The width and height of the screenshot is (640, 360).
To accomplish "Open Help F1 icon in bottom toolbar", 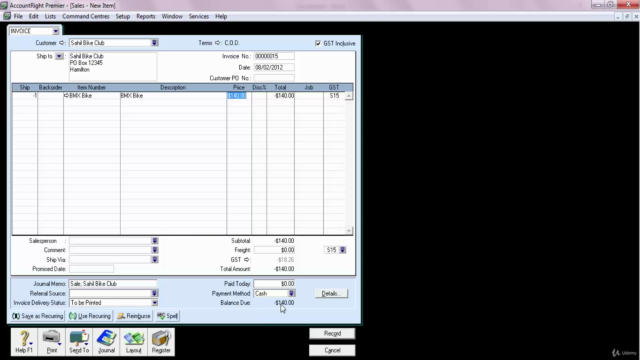I will pos(24,342).
